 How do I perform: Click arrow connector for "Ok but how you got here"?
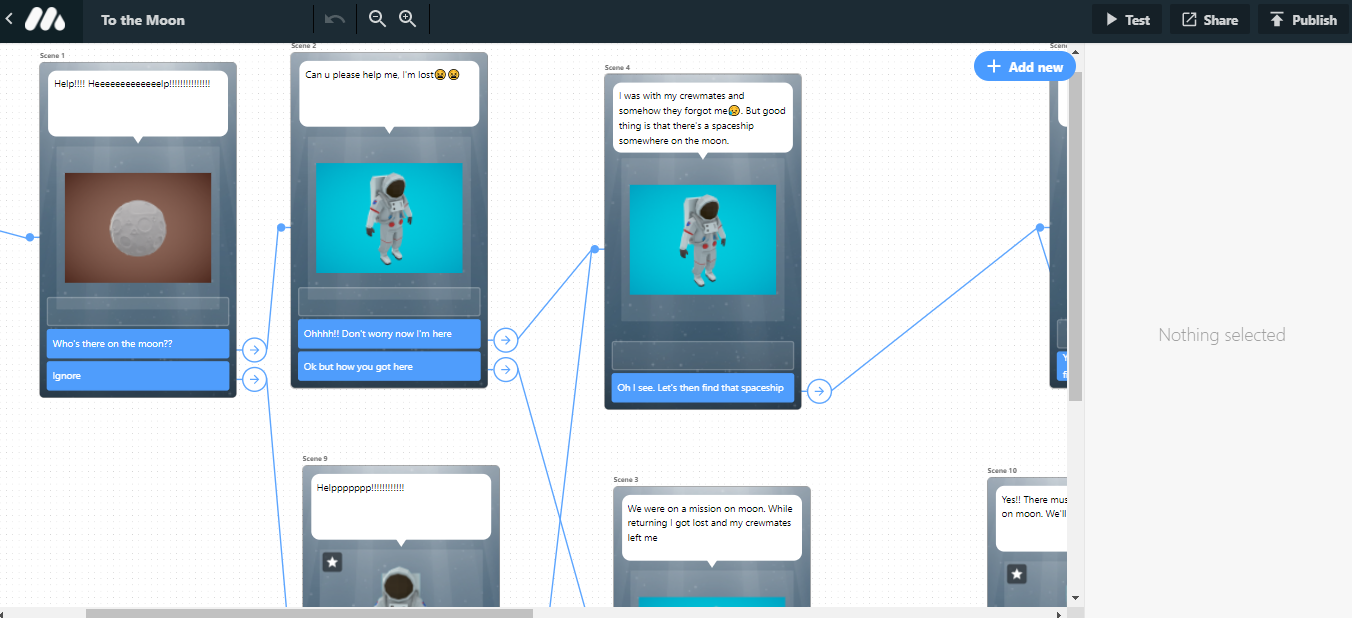point(506,370)
